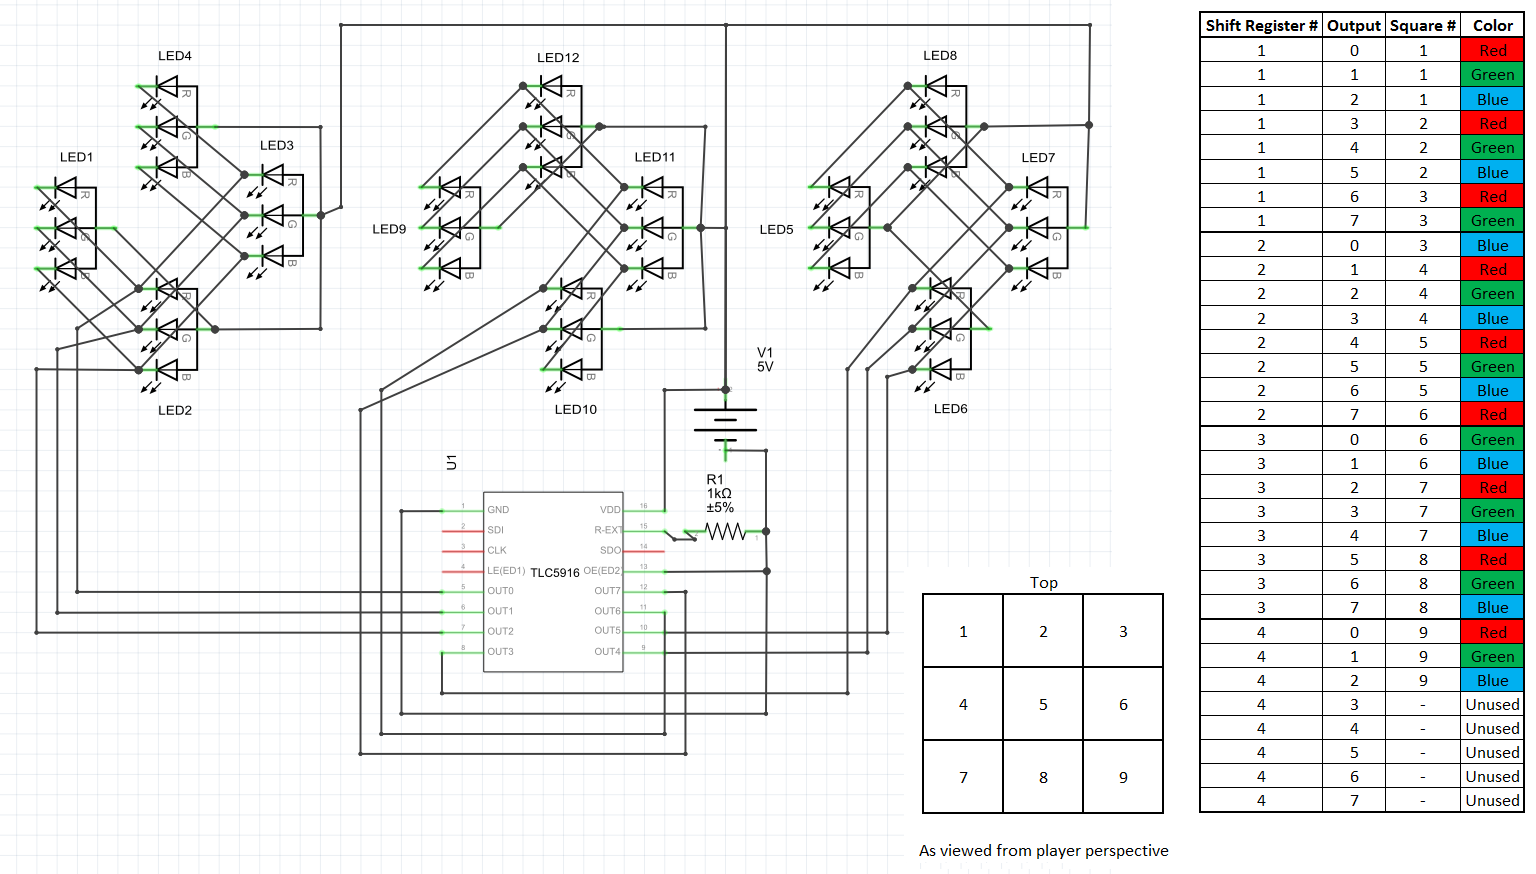Click the OUT4 pin label
This screenshot has width=1536, height=874.
pyautogui.click(x=607, y=651)
